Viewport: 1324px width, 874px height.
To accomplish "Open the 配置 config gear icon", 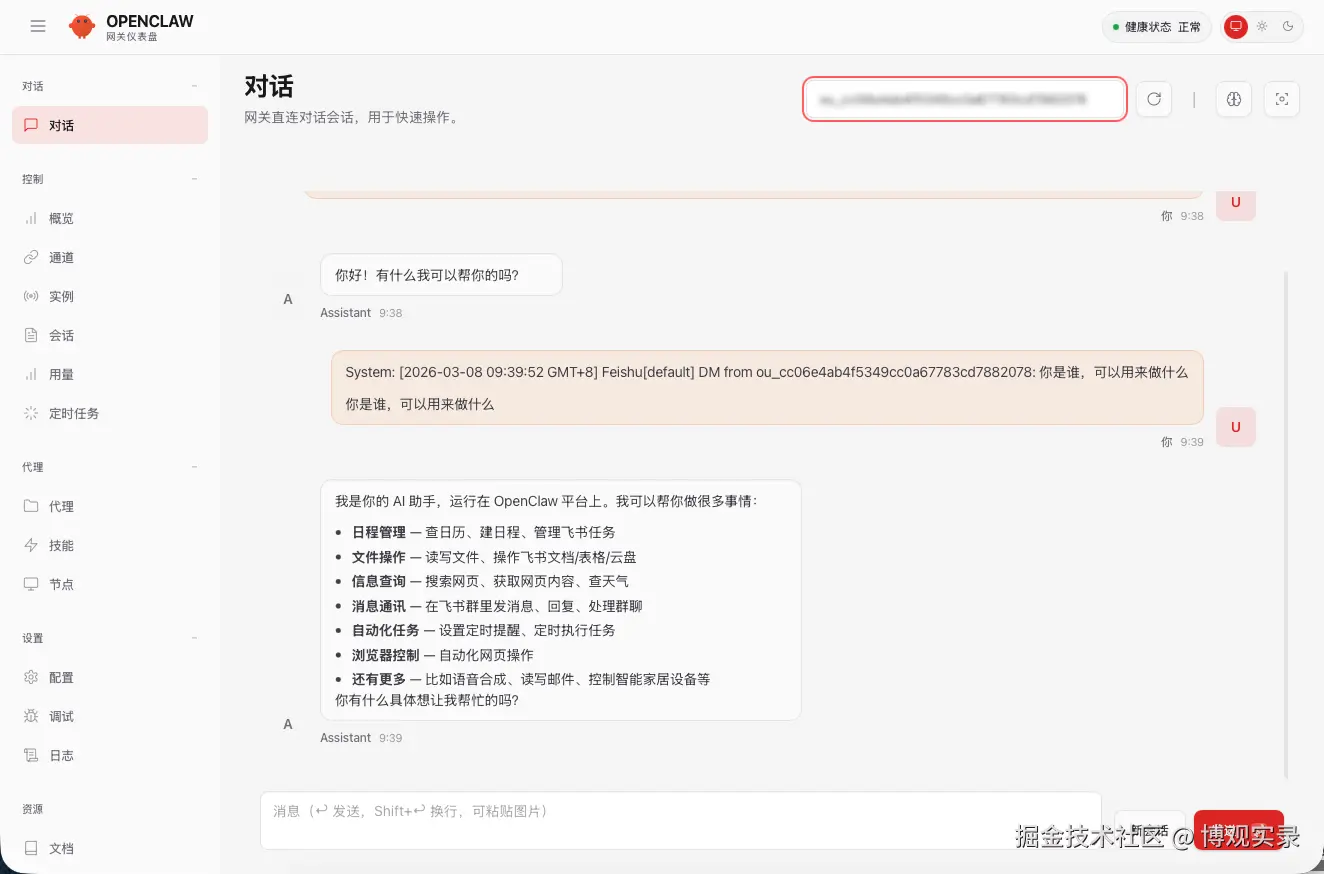I will click(x=31, y=677).
